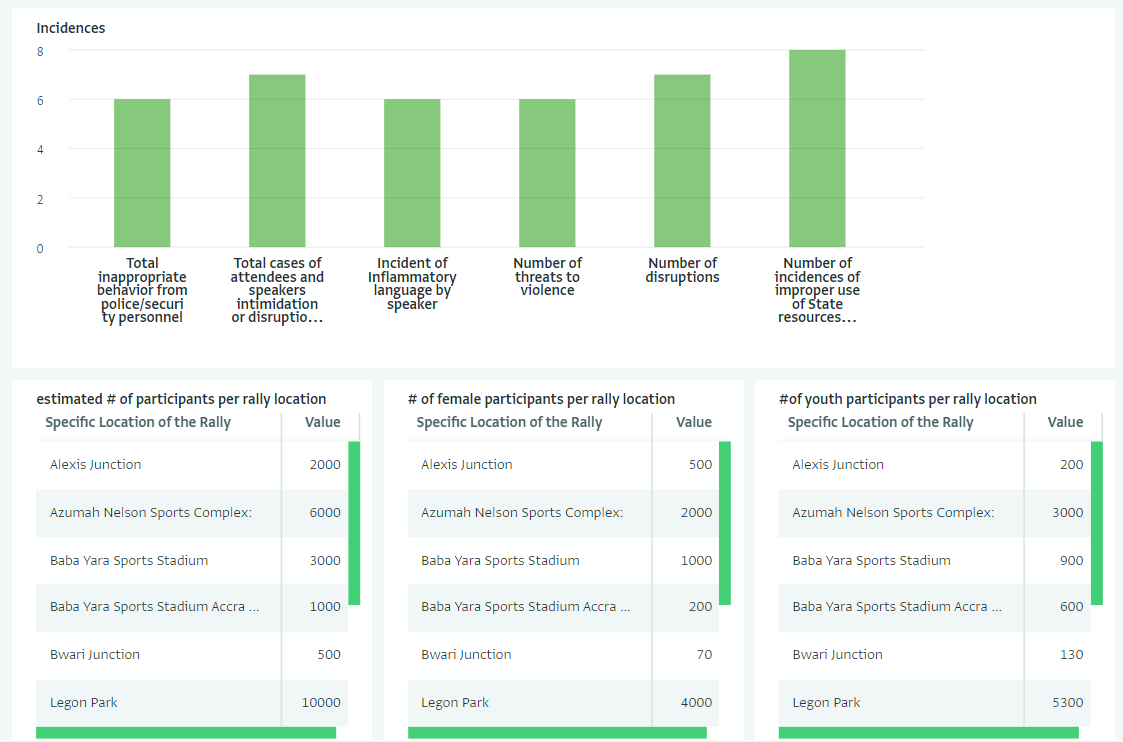Click value 2000 in female participants table
Viewport: 1123px width, 742px height.
[696, 512]
